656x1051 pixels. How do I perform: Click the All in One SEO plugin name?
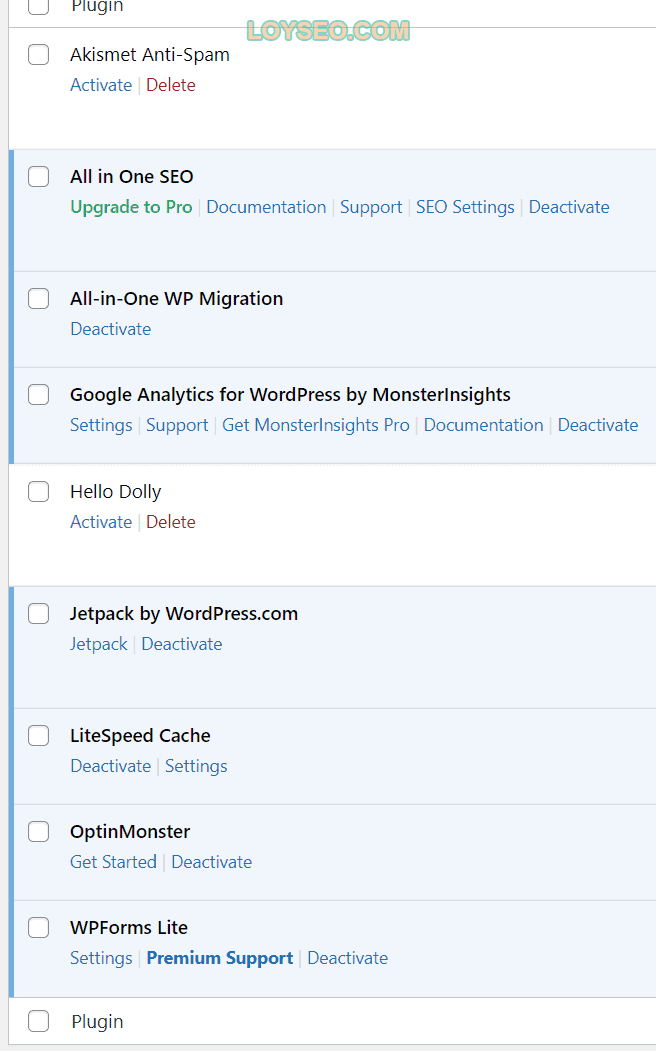tap(131, 176)
